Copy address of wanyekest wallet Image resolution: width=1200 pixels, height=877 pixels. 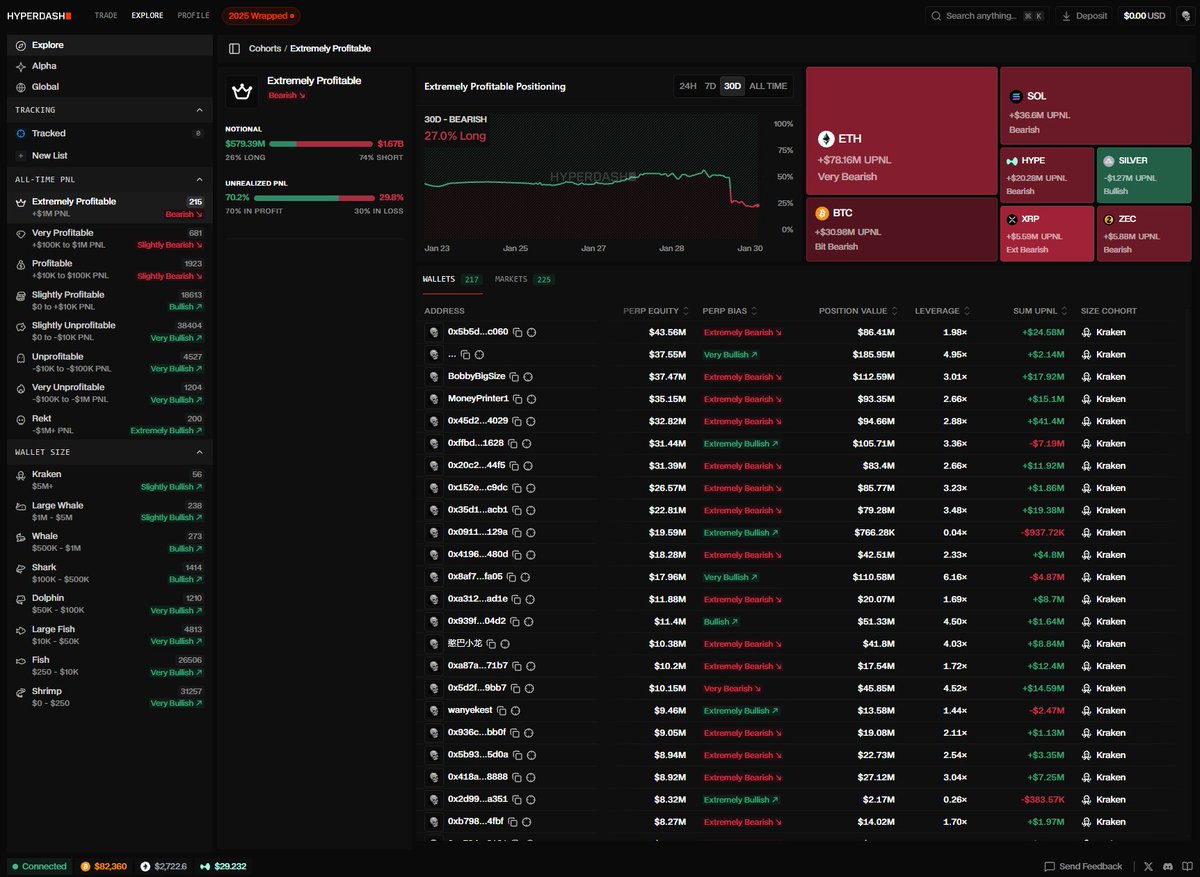coord(502,711)
